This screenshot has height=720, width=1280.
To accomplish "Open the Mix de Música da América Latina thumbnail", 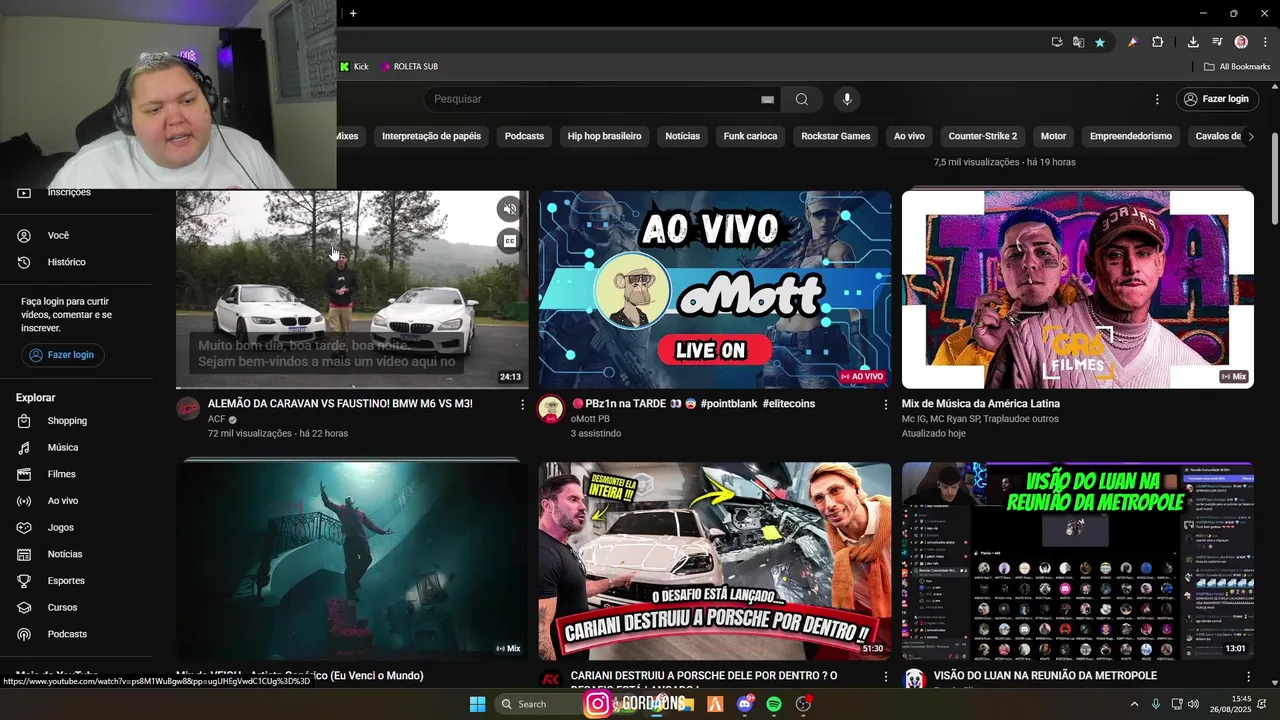I will click(x=1078, y=289).
